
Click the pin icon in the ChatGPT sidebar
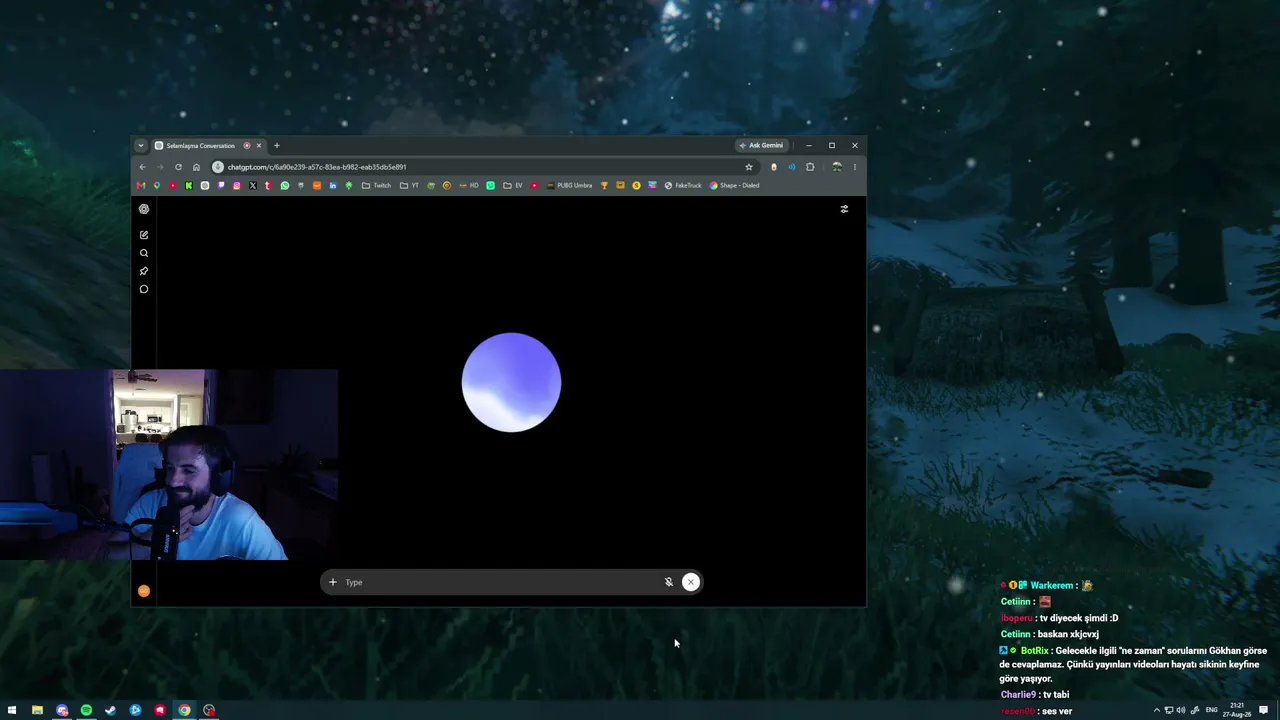click(144, 271)
